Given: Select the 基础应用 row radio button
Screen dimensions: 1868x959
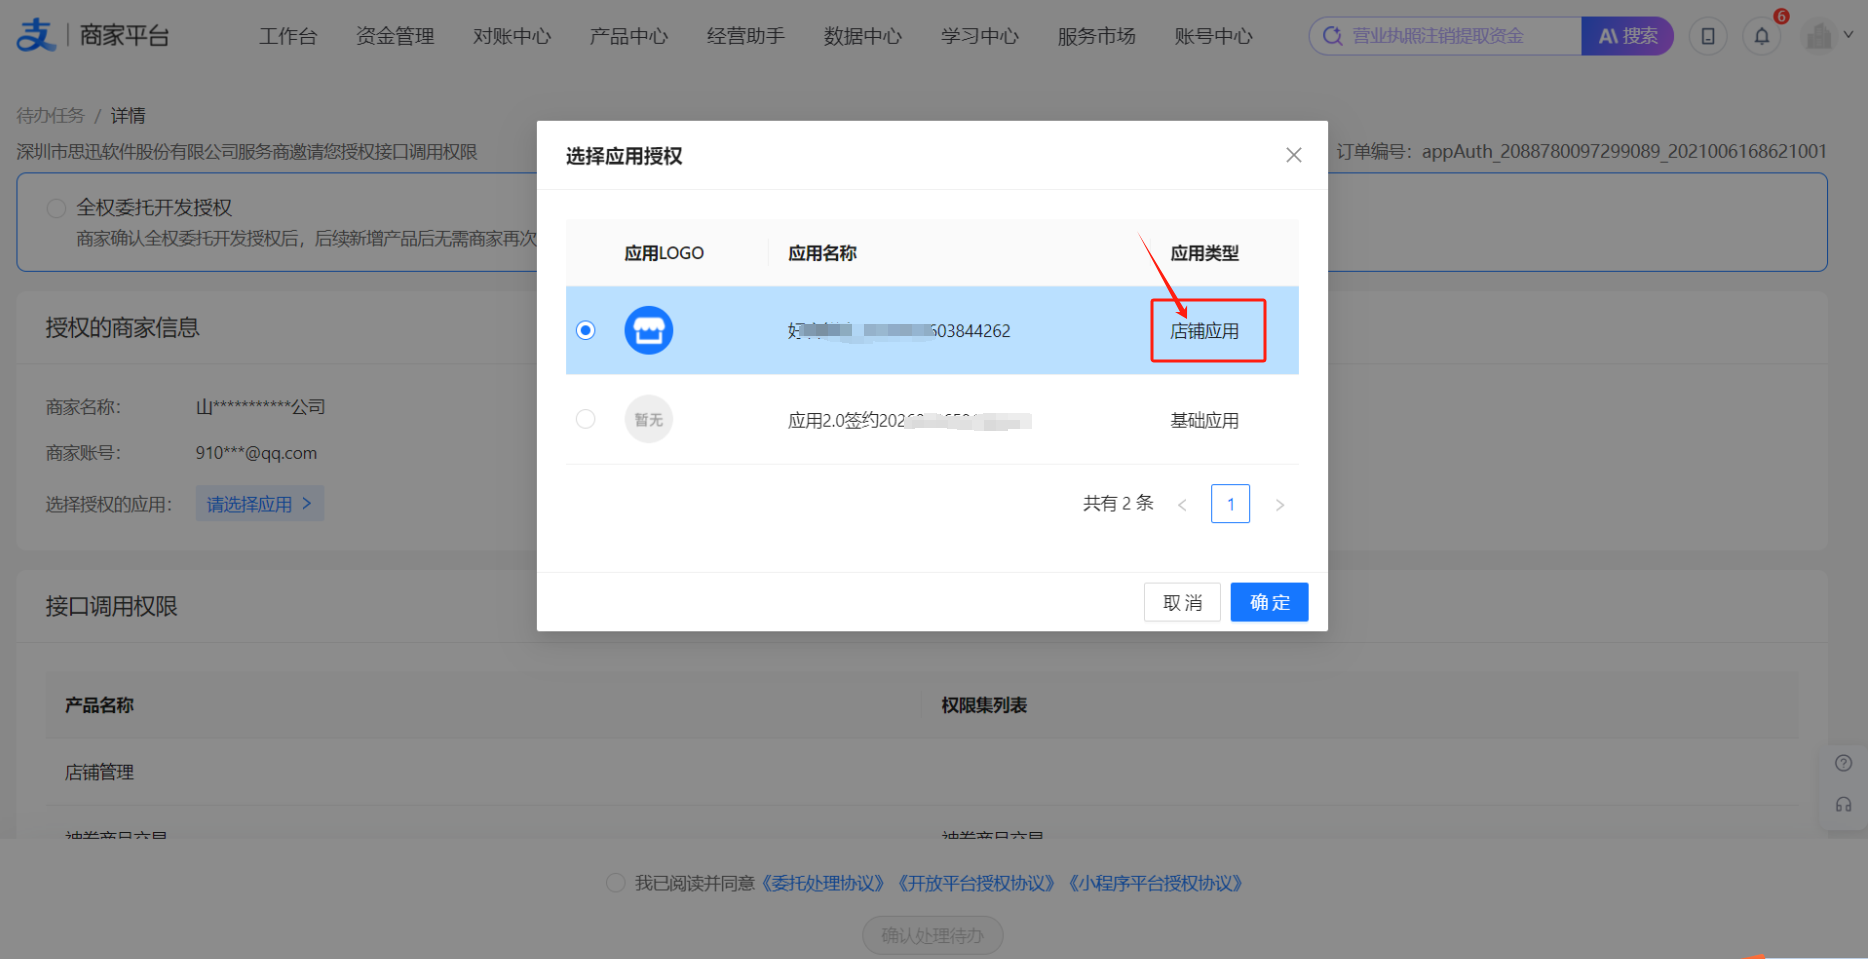Looking at the screenshot, I should tap(586, 419).
